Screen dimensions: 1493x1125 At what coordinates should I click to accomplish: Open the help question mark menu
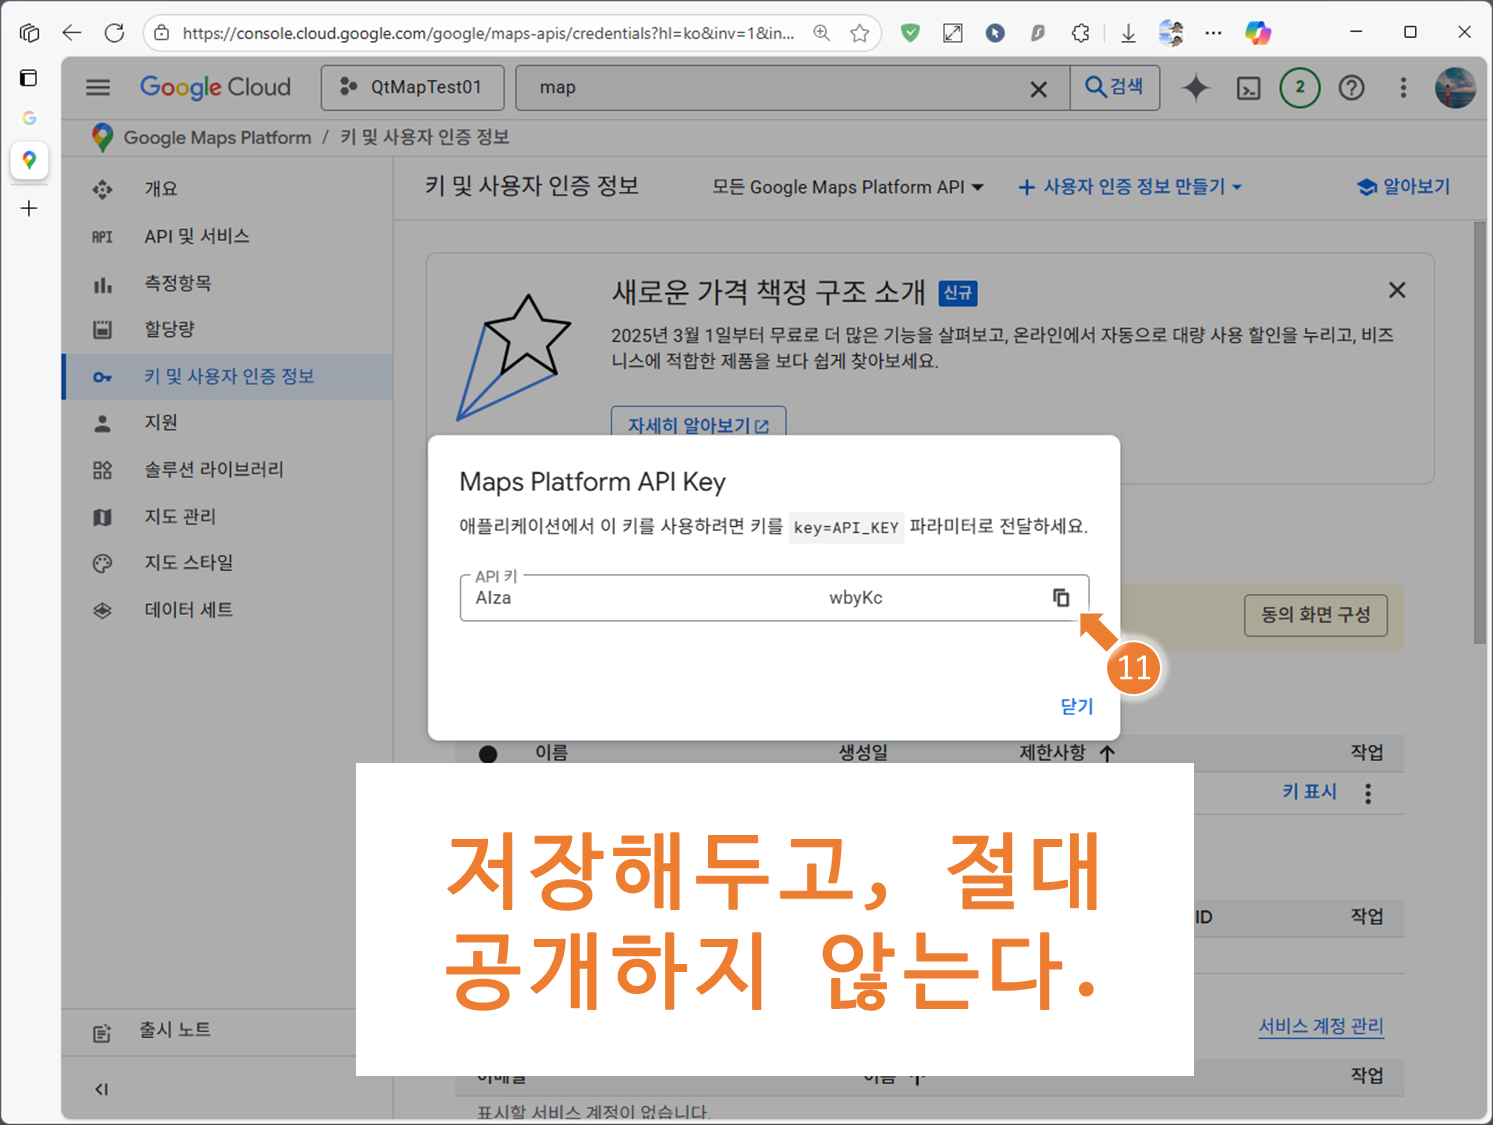click(x=1352, y=88)
